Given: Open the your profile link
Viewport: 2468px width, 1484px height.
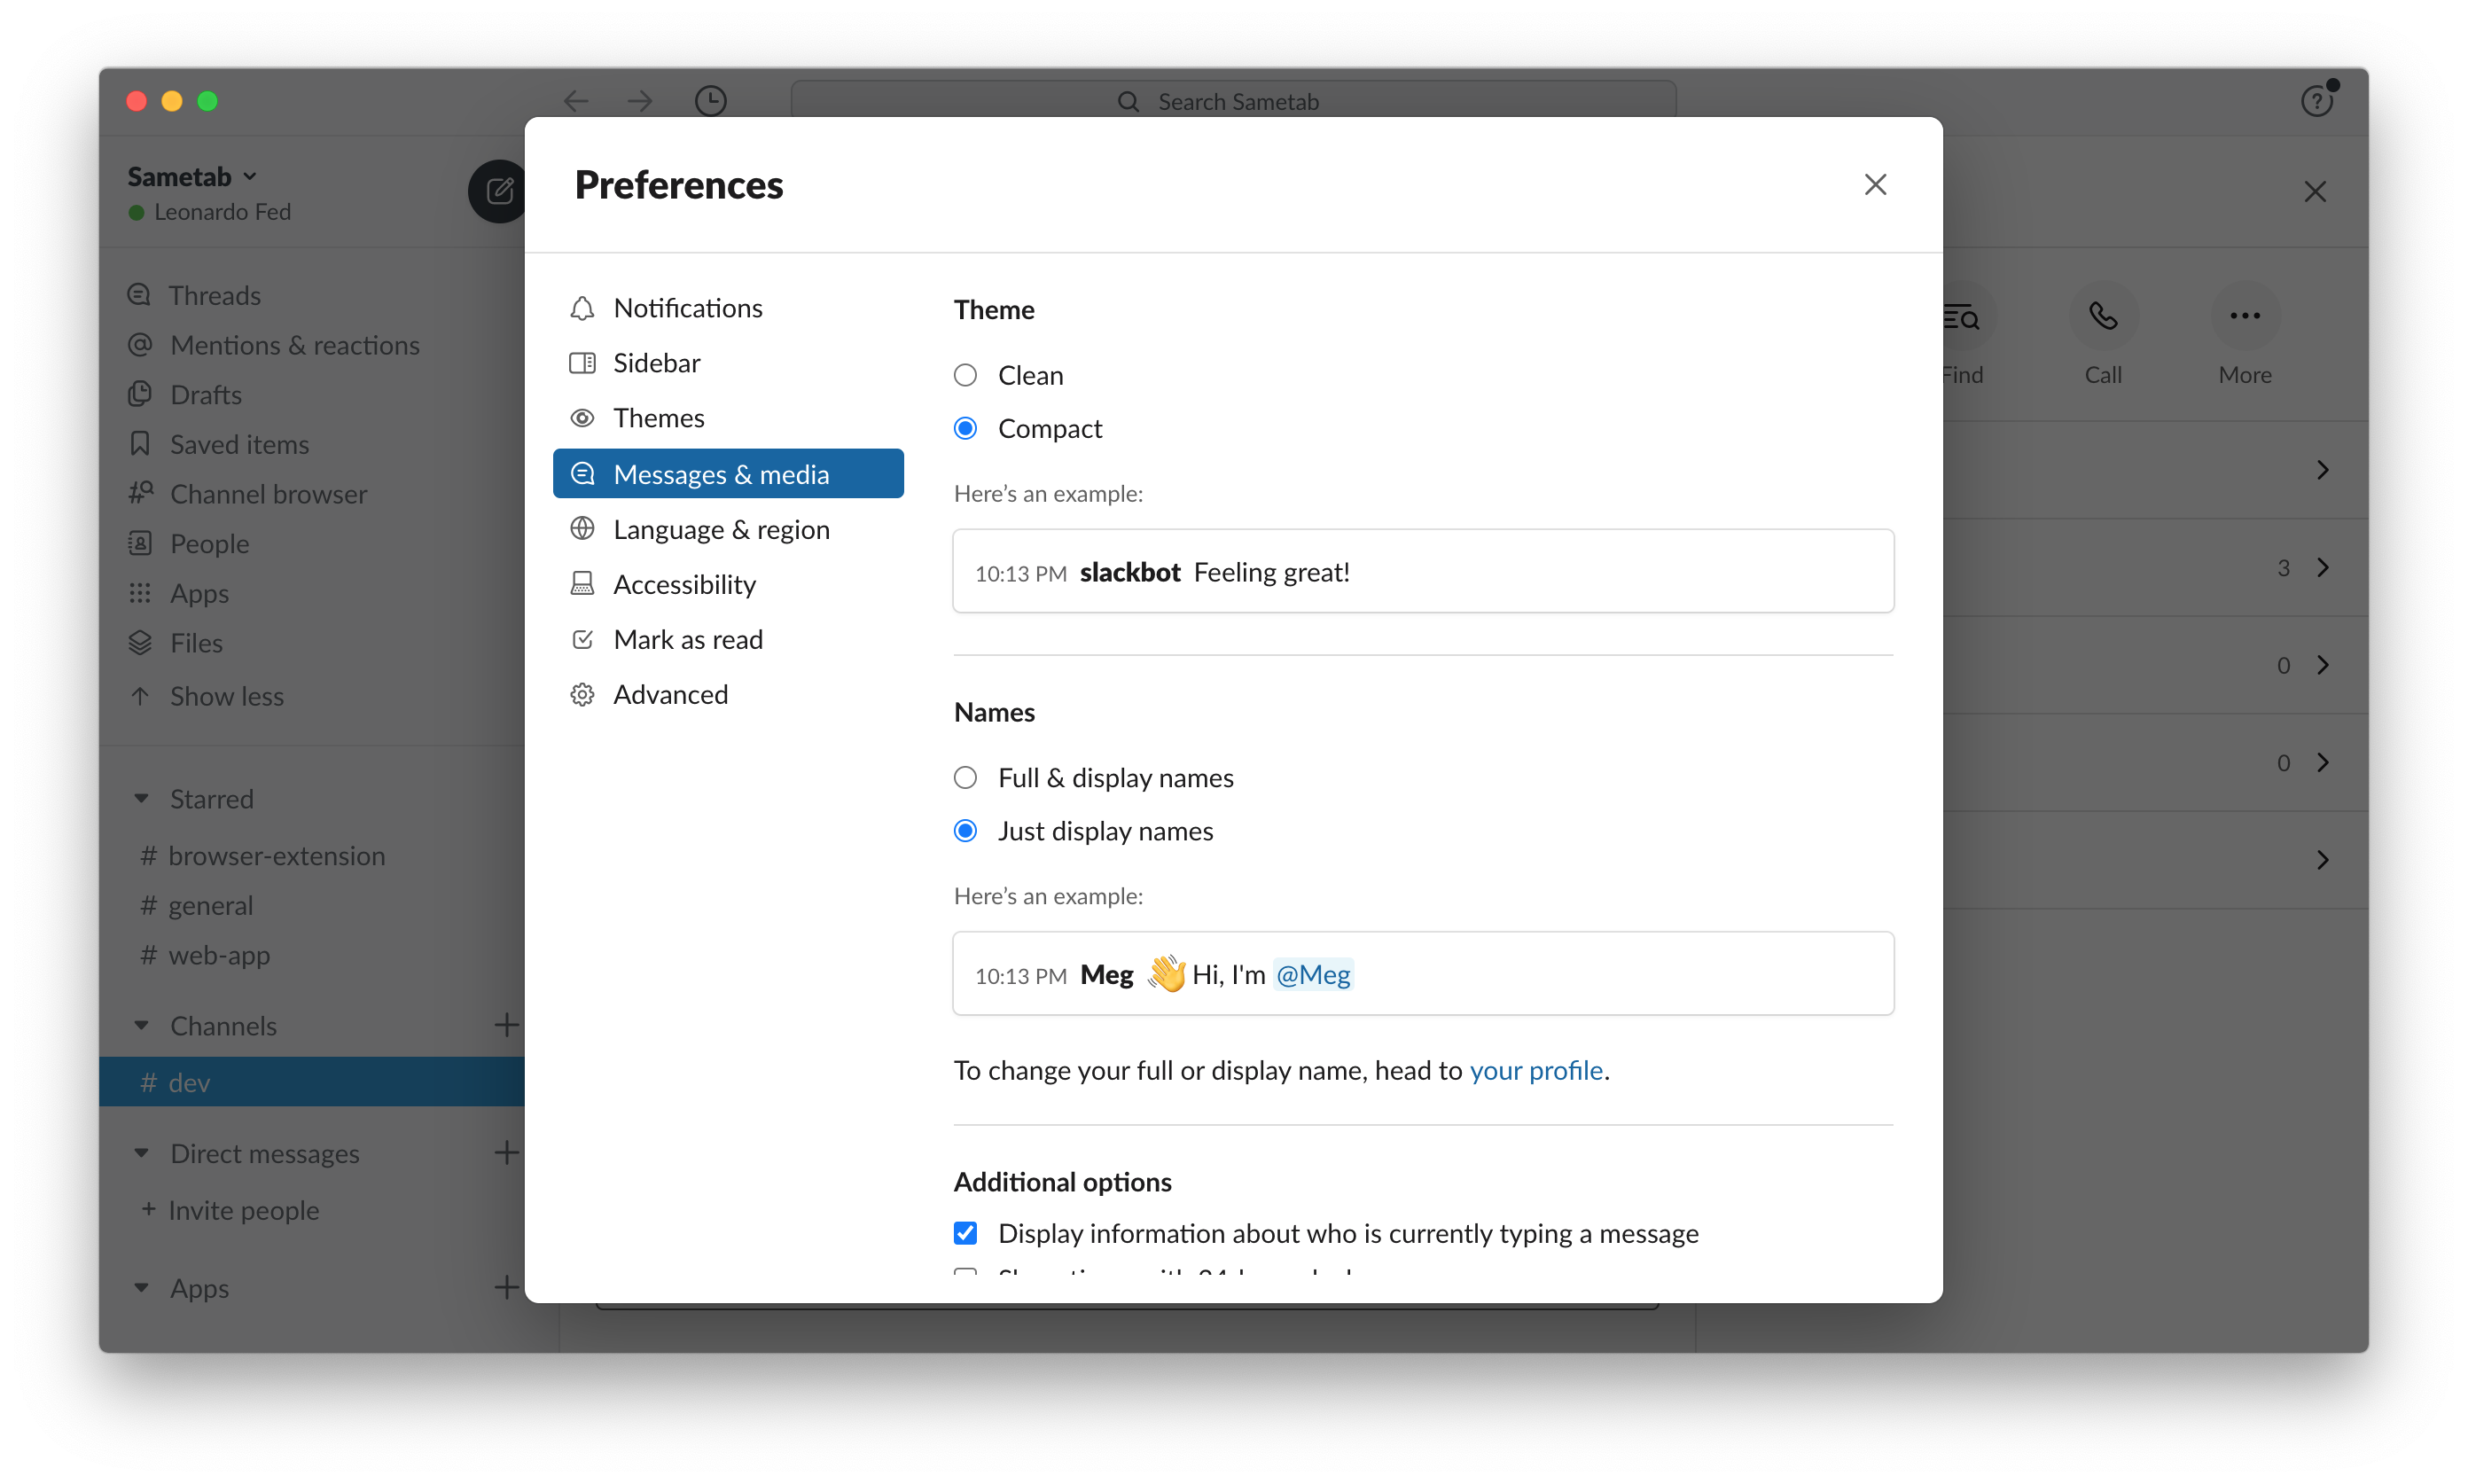Looking at the screenshot, I should (x=1535, y=1070).
